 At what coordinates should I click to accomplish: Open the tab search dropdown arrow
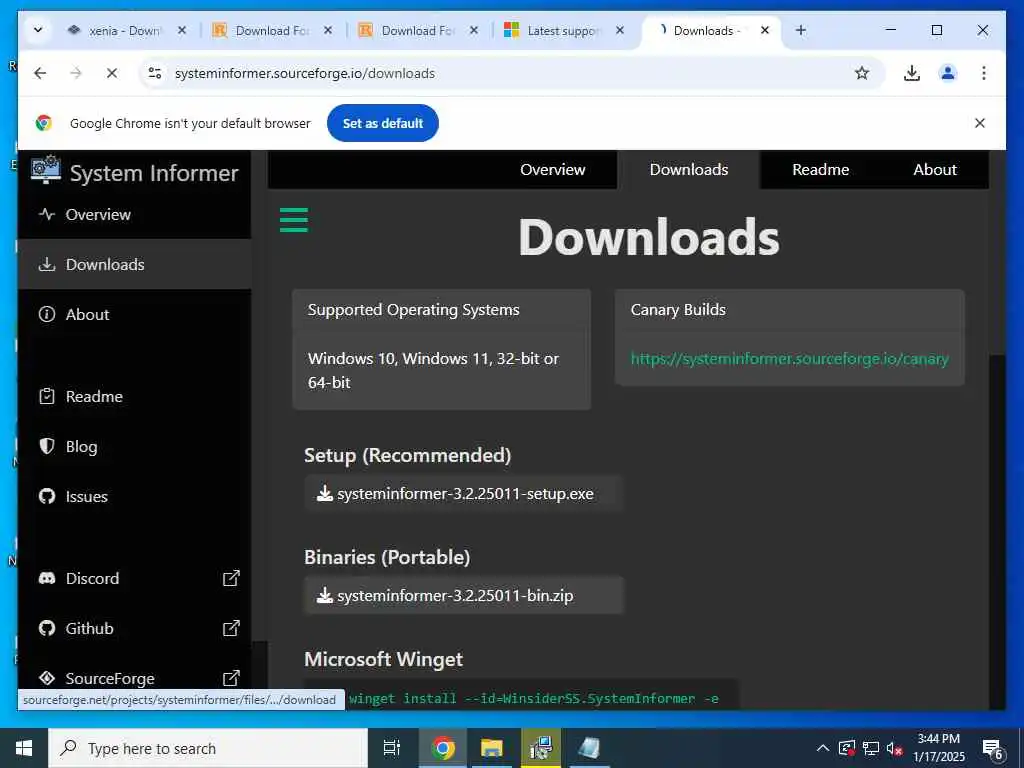coord(38,30)
